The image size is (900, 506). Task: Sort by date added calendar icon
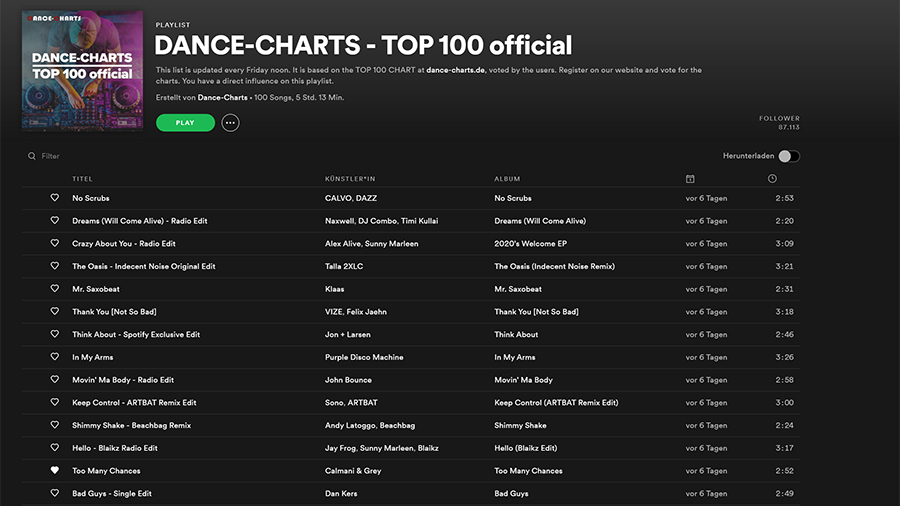pyautogui.click(x=690, y=179)
